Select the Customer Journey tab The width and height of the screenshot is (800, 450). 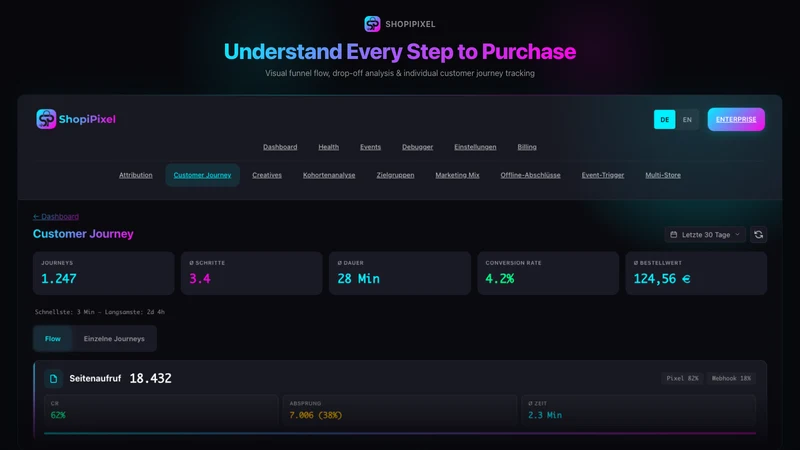[x=203, y=175]
